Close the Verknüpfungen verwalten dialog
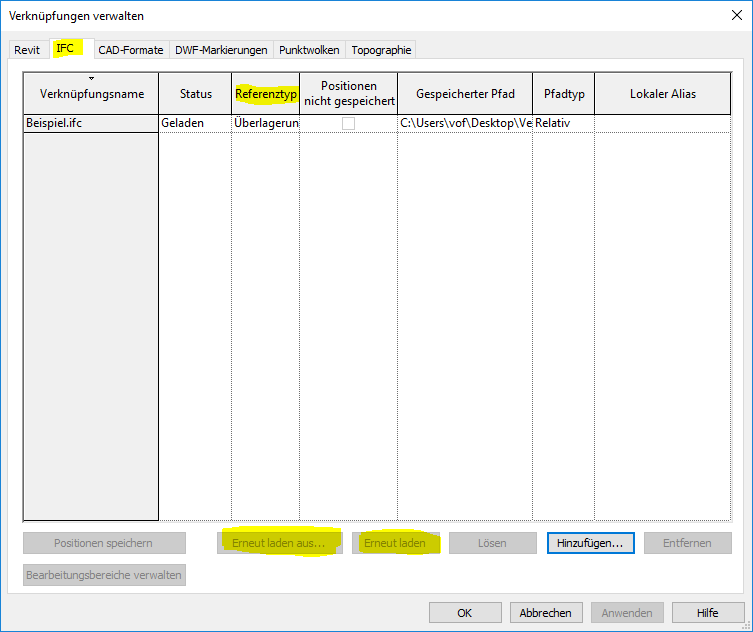Screen dimensions: 753x632 [x=736, y=15]
